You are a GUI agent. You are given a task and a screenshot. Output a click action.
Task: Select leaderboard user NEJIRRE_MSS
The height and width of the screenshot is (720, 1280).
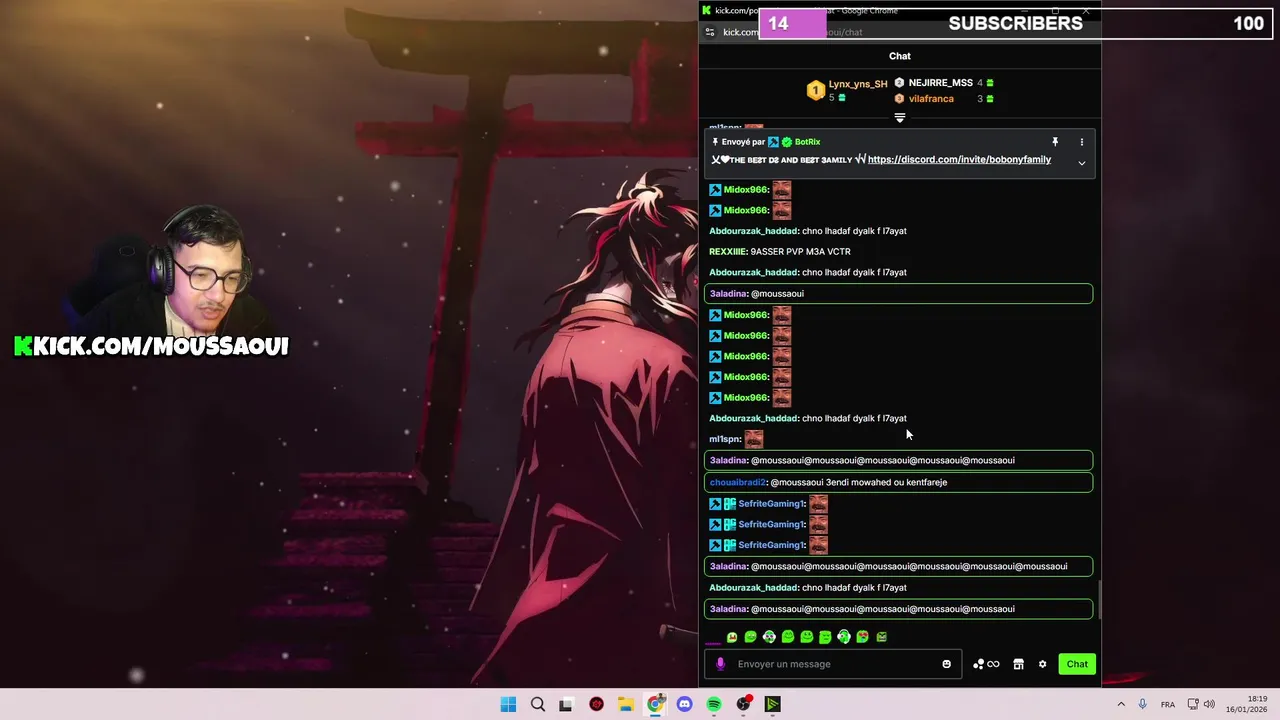[940, 83]
